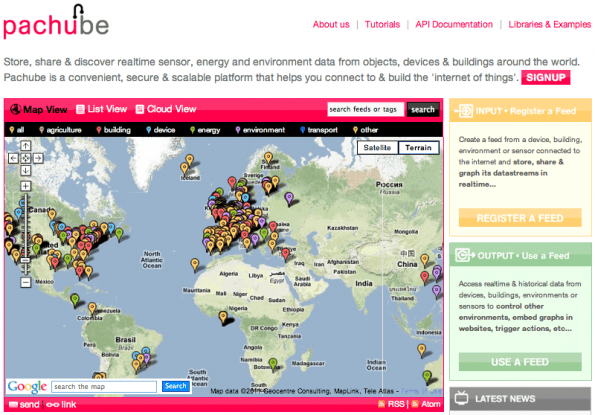Click the map recenter icon
Image resolution: width=595 pixels, height=415 pixels.
[x=25, y=158]
